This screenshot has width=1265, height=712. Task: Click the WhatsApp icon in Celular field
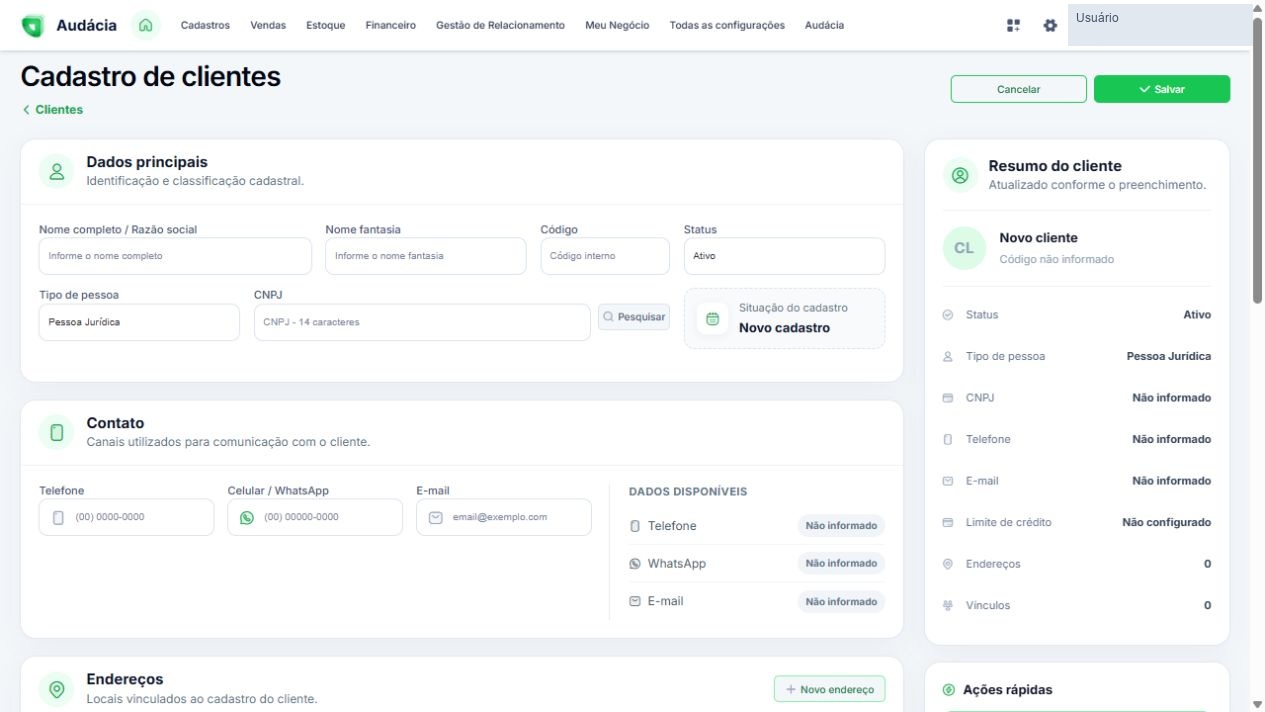[247, 518]
